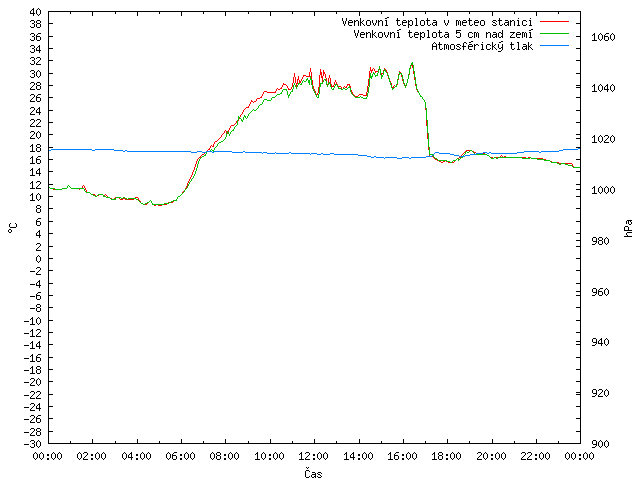This screenshot has width=640, height=480.
Task: Click the right axis unit 'hPa'
Action: click(x=629, y=228)
